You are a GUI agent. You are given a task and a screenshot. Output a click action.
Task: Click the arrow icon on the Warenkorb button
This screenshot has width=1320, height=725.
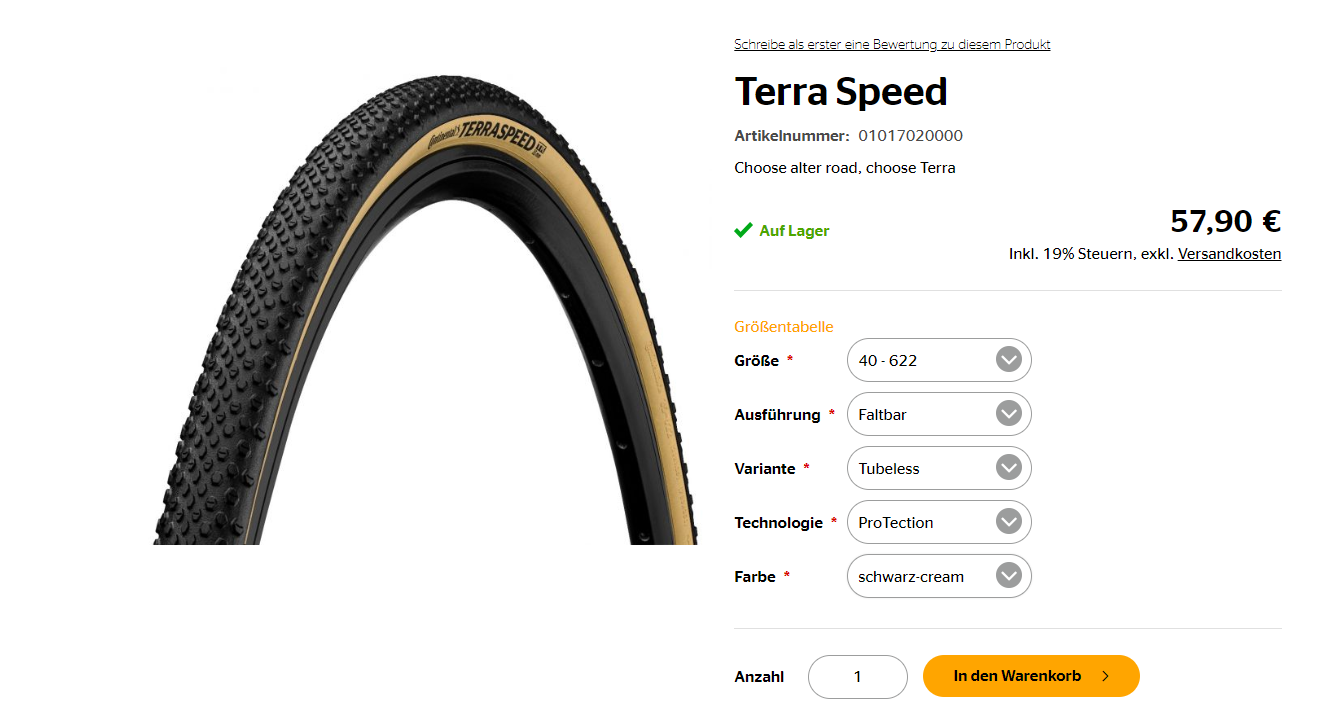[x=1105, y=676]
